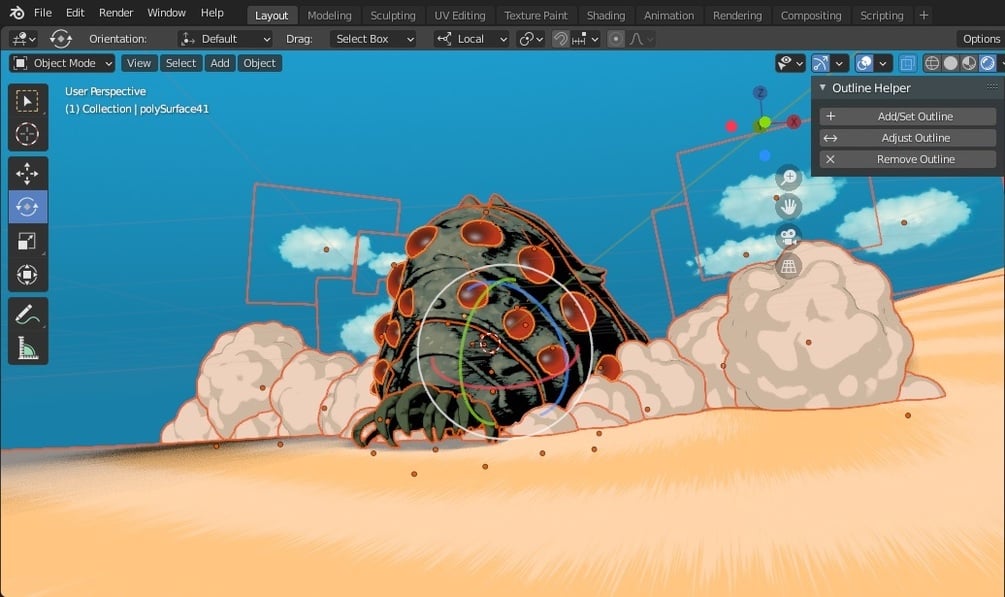Select the Scale tool

(28, 241)
